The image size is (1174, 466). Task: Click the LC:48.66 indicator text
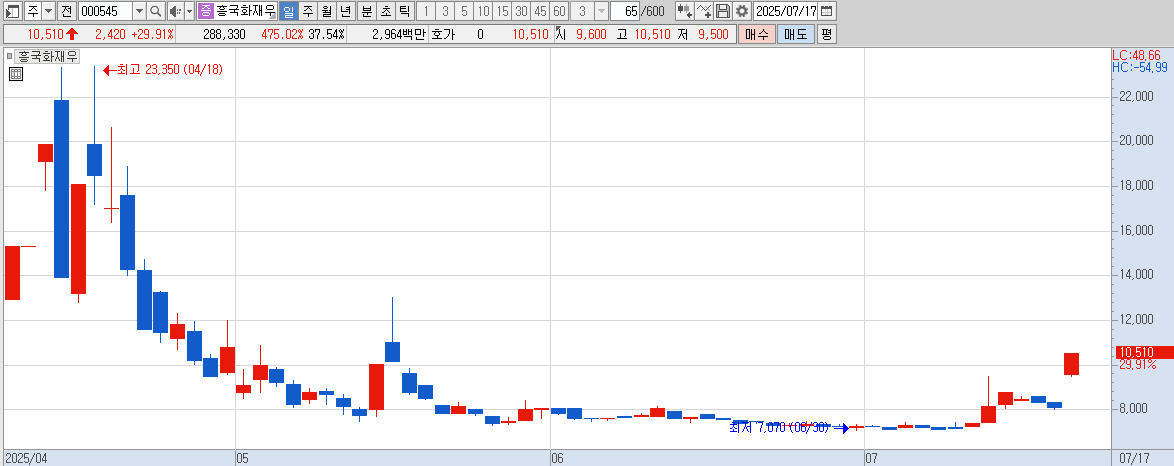[1136, 55]
